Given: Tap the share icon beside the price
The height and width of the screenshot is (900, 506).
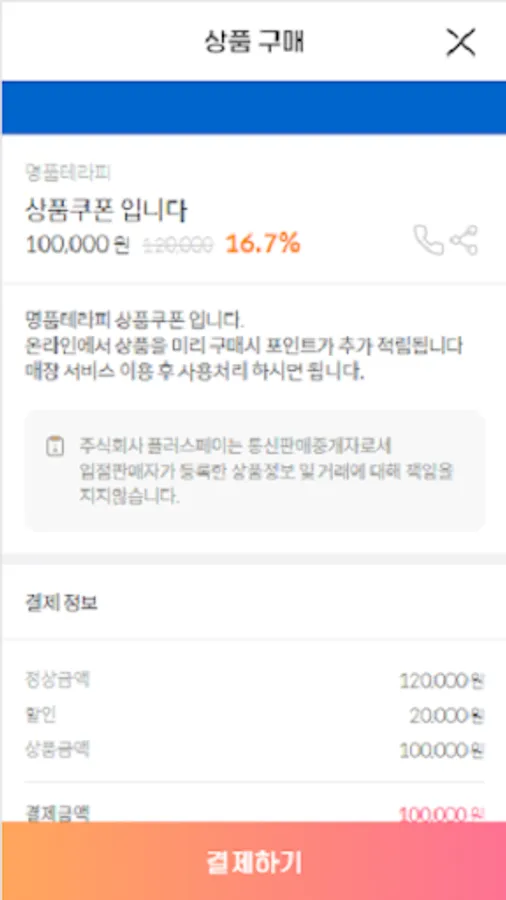Looking at the screenshot, I should (x=464, y=240).
